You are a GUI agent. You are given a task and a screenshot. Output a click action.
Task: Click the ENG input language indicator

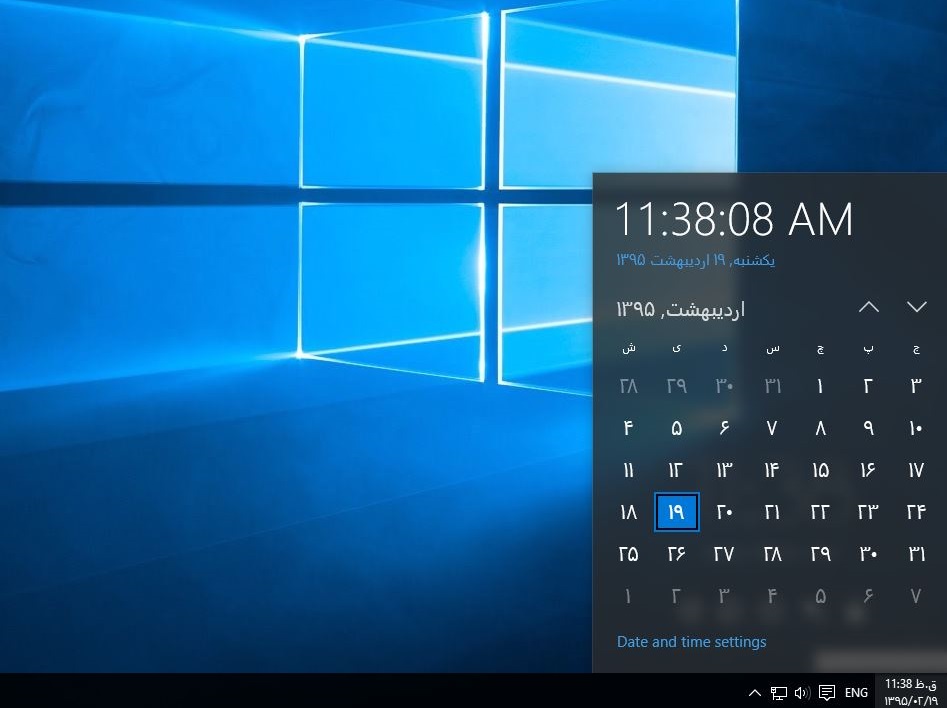856,692
